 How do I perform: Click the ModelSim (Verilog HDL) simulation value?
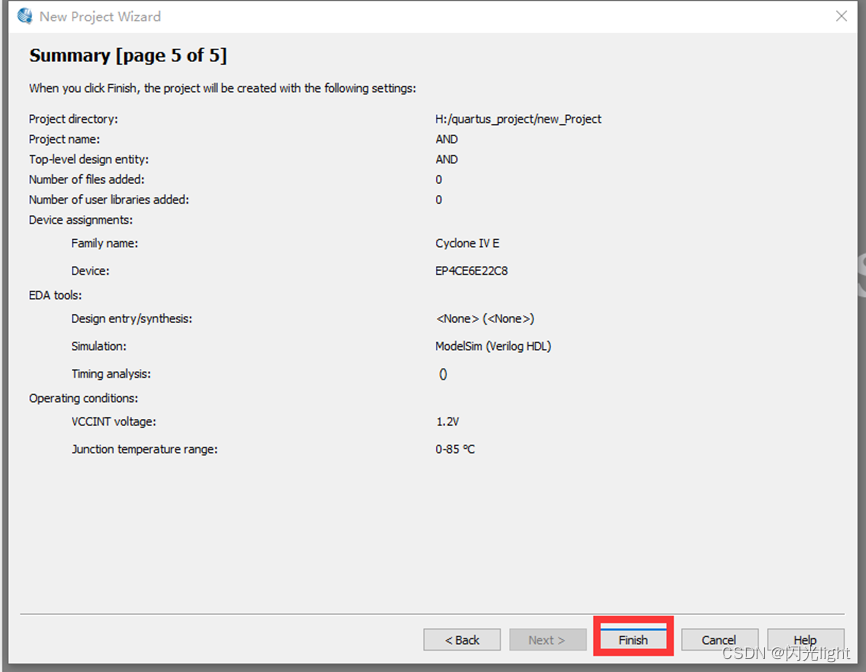pos(493,346)
